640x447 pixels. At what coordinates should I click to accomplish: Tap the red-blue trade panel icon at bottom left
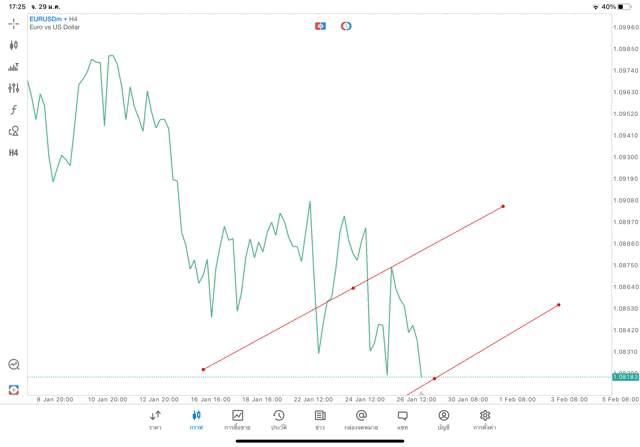[14, 390]
